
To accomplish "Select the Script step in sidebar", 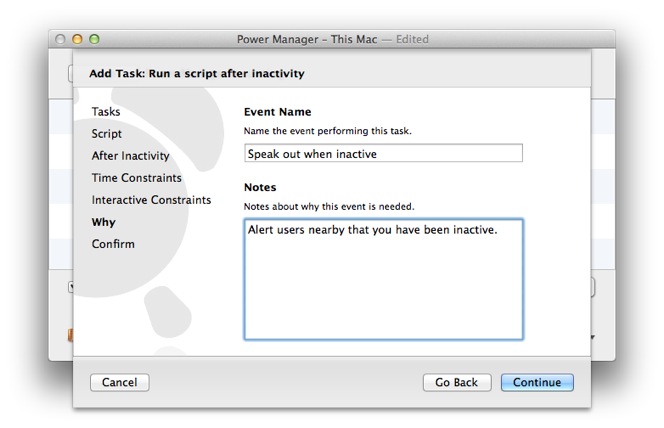I will click(x=107, y=134).
